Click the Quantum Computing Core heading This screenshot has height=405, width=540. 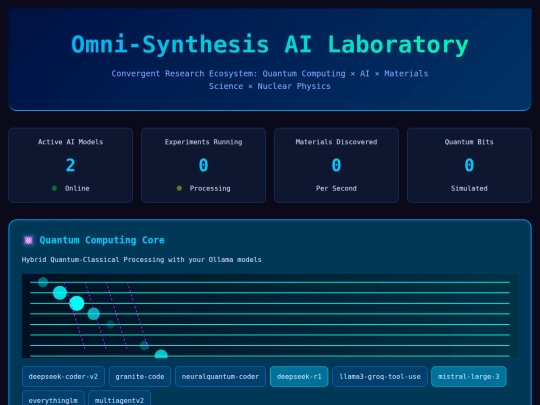click(102, 240)
